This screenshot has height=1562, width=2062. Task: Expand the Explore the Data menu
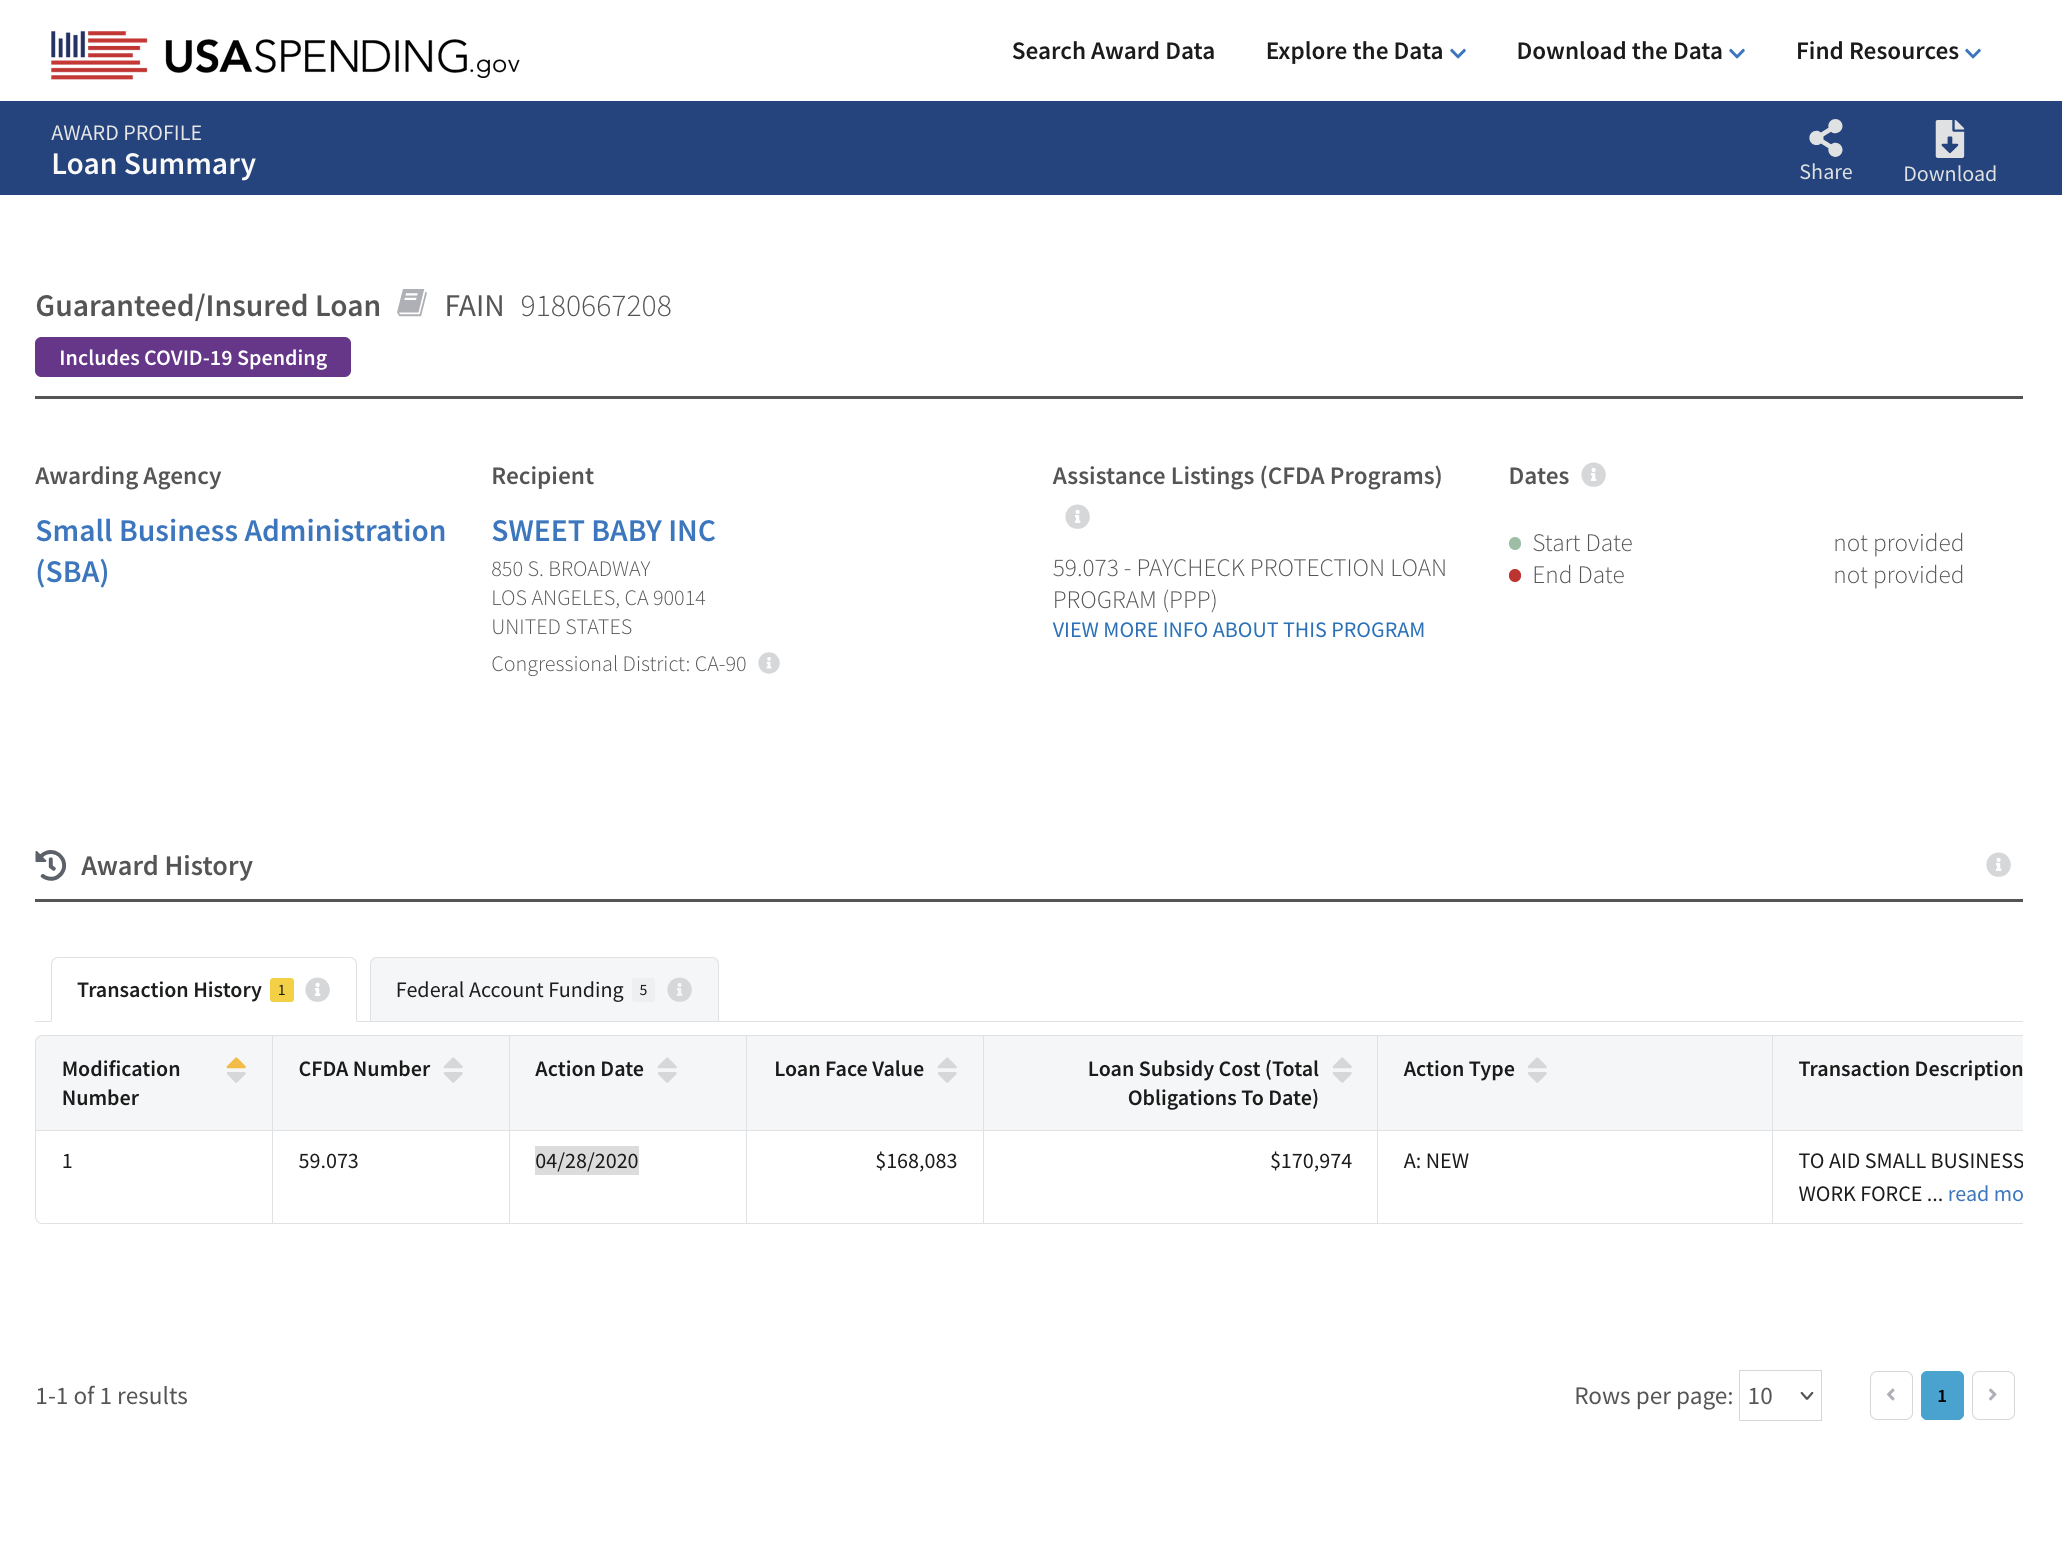pyautogui.click(x=1365, y=51)
